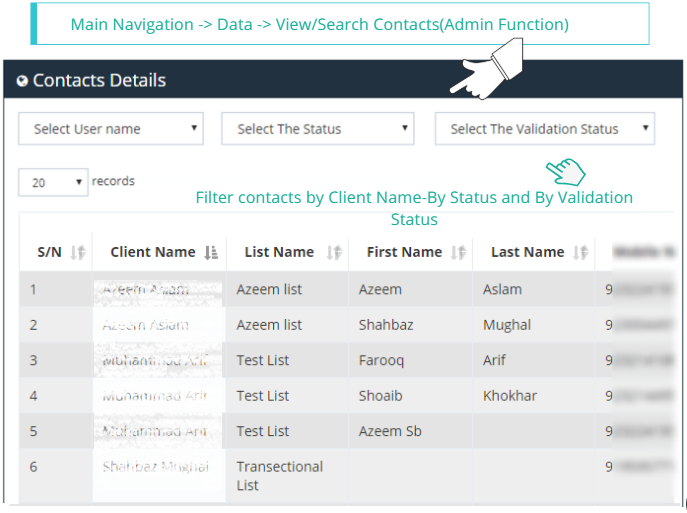Open Select User name dropdown
Viewport: 687px width, 513px height.
pos(111,129)
